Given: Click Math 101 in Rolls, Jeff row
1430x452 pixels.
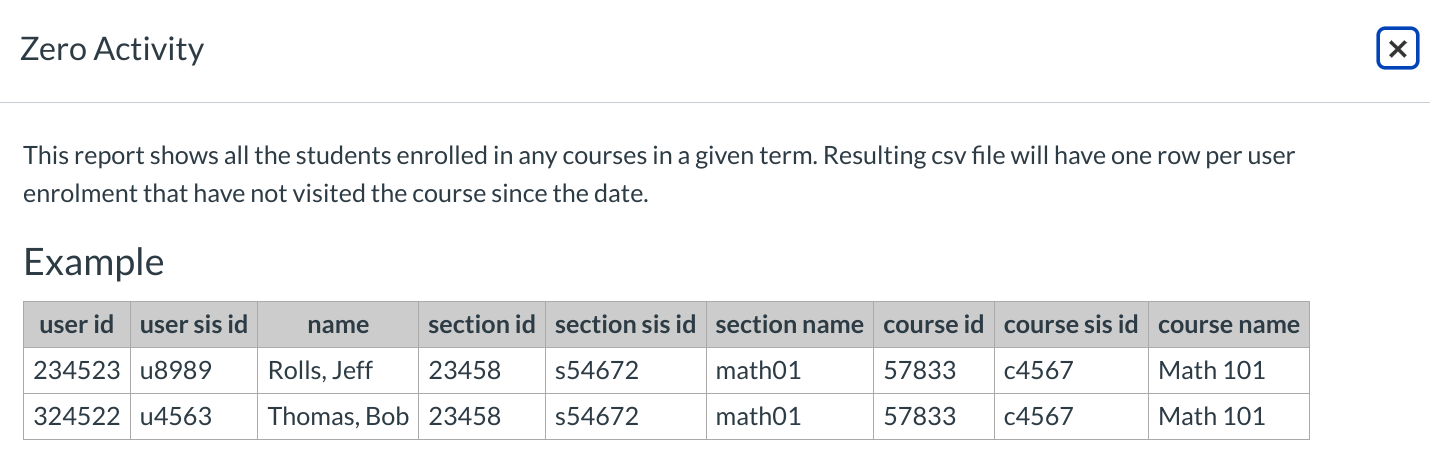Looking at the screenshot, I should click(1211, 371).
